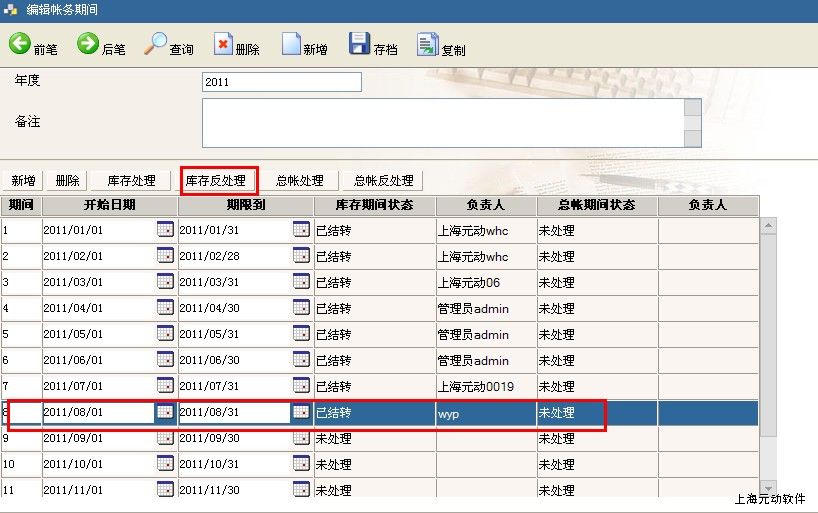818x513 pixels.
Task: Open calendar picker for period 8 start date
Action: click(165, 412)
